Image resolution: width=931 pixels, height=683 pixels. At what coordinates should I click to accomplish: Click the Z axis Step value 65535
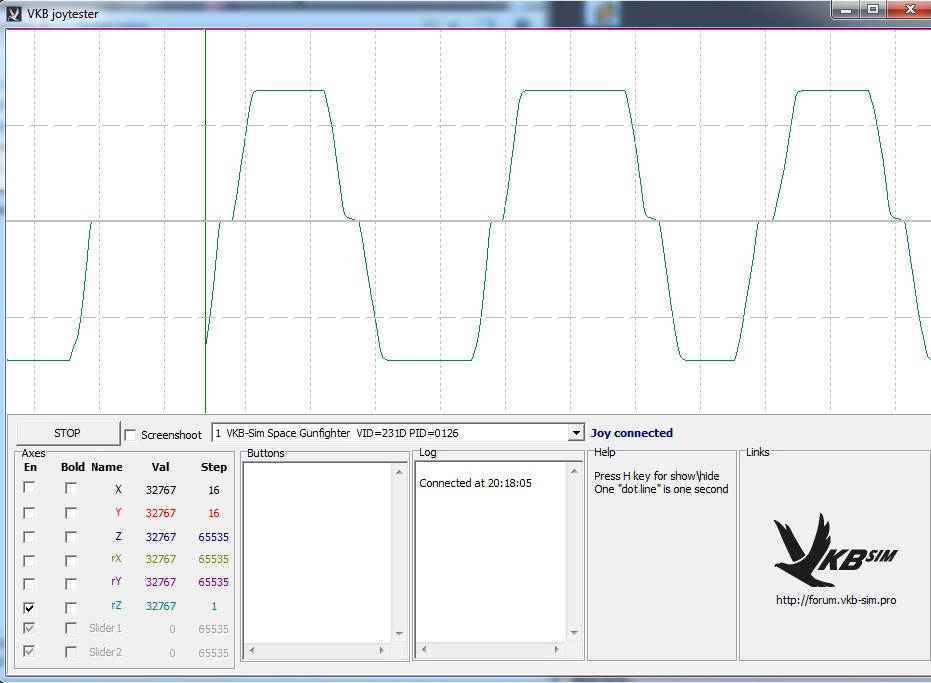[x=213, y=537]
